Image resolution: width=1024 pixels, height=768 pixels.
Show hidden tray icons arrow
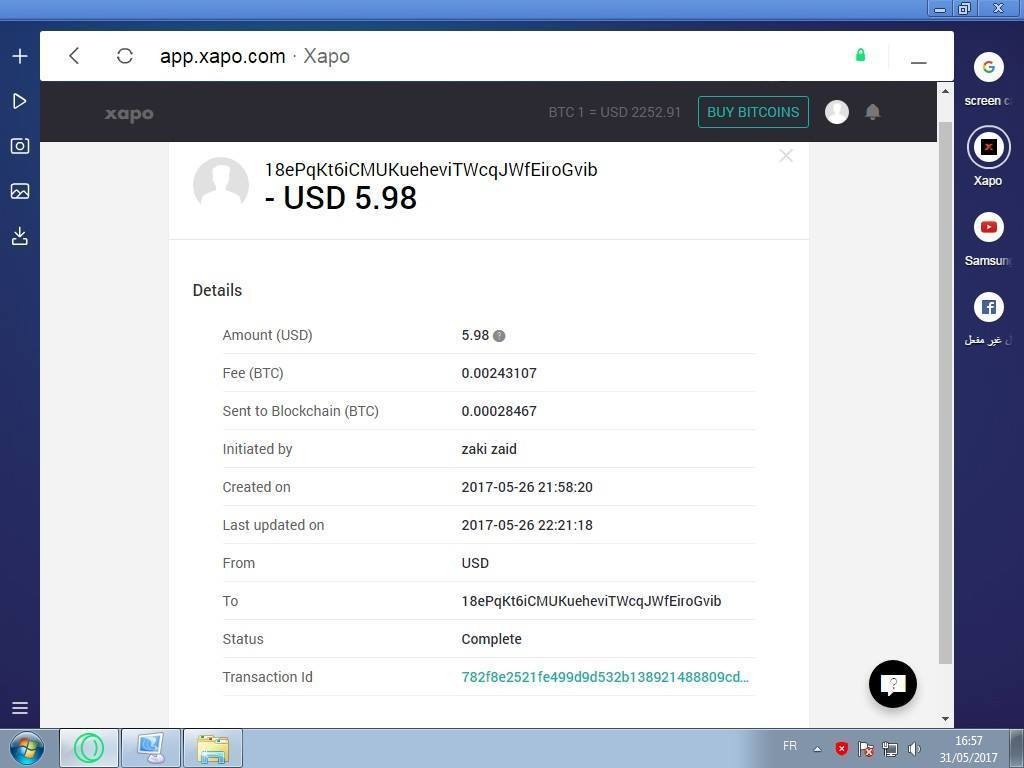[x=817, y=749]
